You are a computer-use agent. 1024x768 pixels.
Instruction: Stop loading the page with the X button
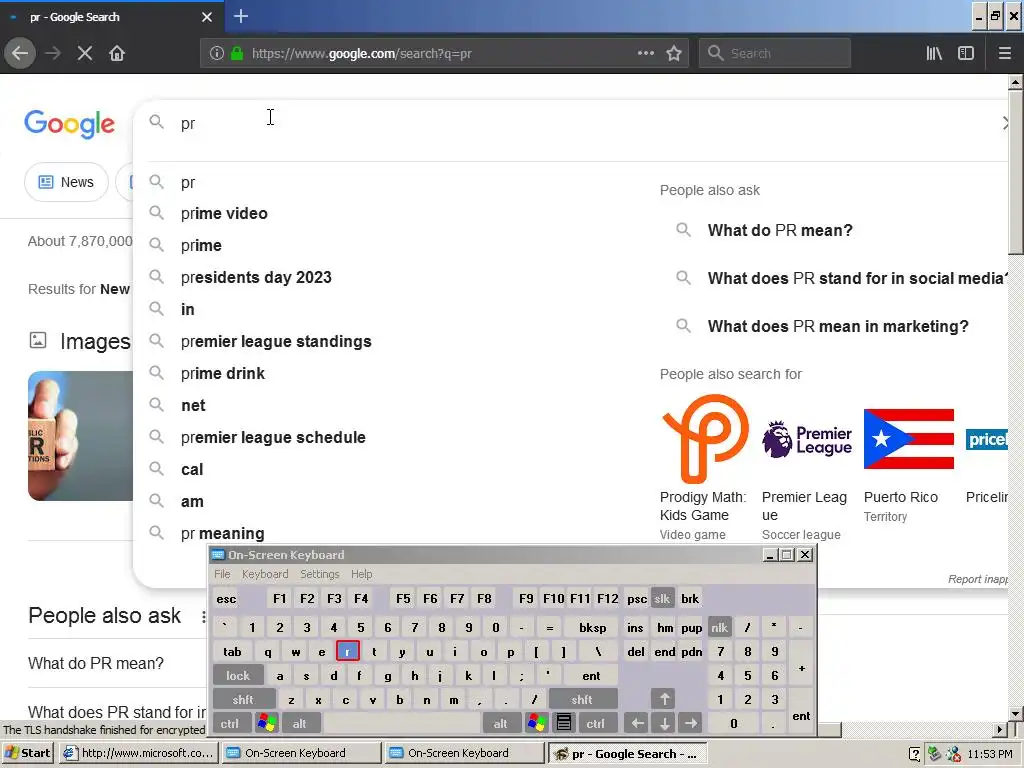click(x=85, y=53)
